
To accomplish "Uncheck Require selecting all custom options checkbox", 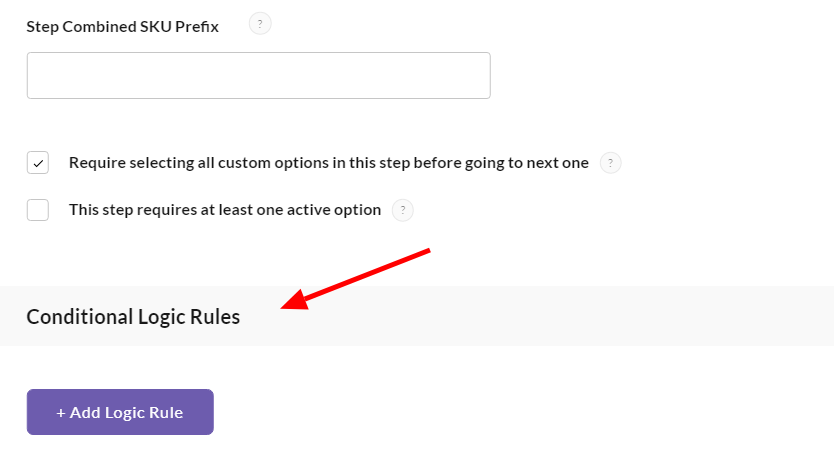I will 38,163.
